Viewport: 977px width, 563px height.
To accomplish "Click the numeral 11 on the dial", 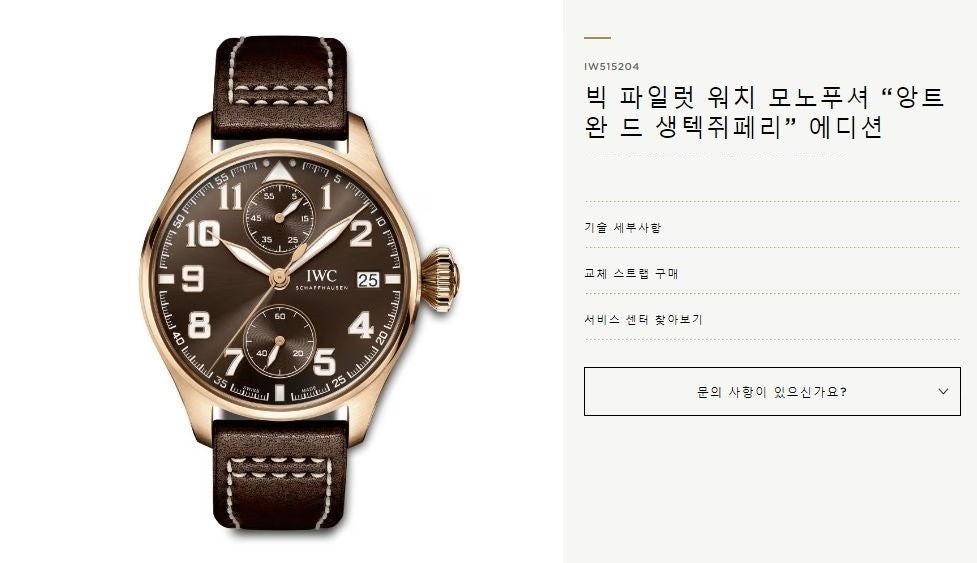I will pos(230,196).
